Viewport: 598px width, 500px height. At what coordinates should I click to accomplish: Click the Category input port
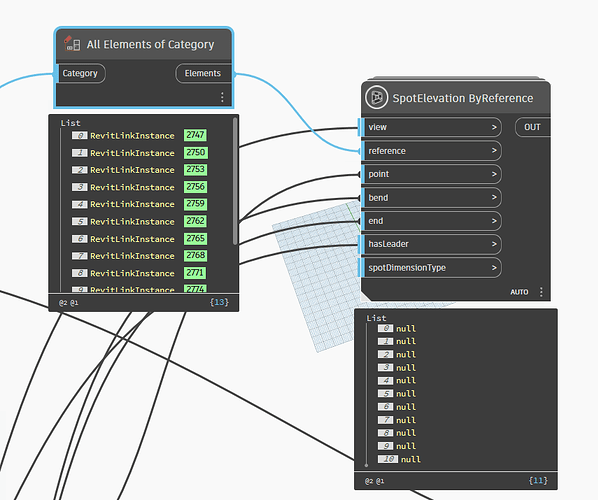pos(80,73)
